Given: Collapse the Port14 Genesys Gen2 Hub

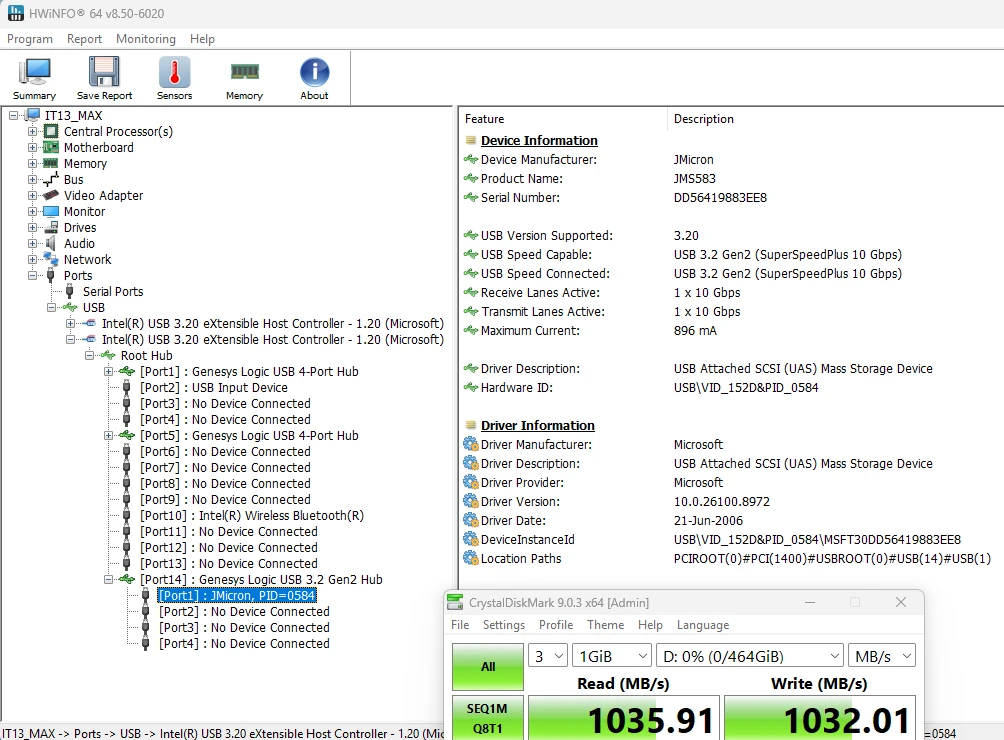Looking at the screenshot, I should point(108,580).
